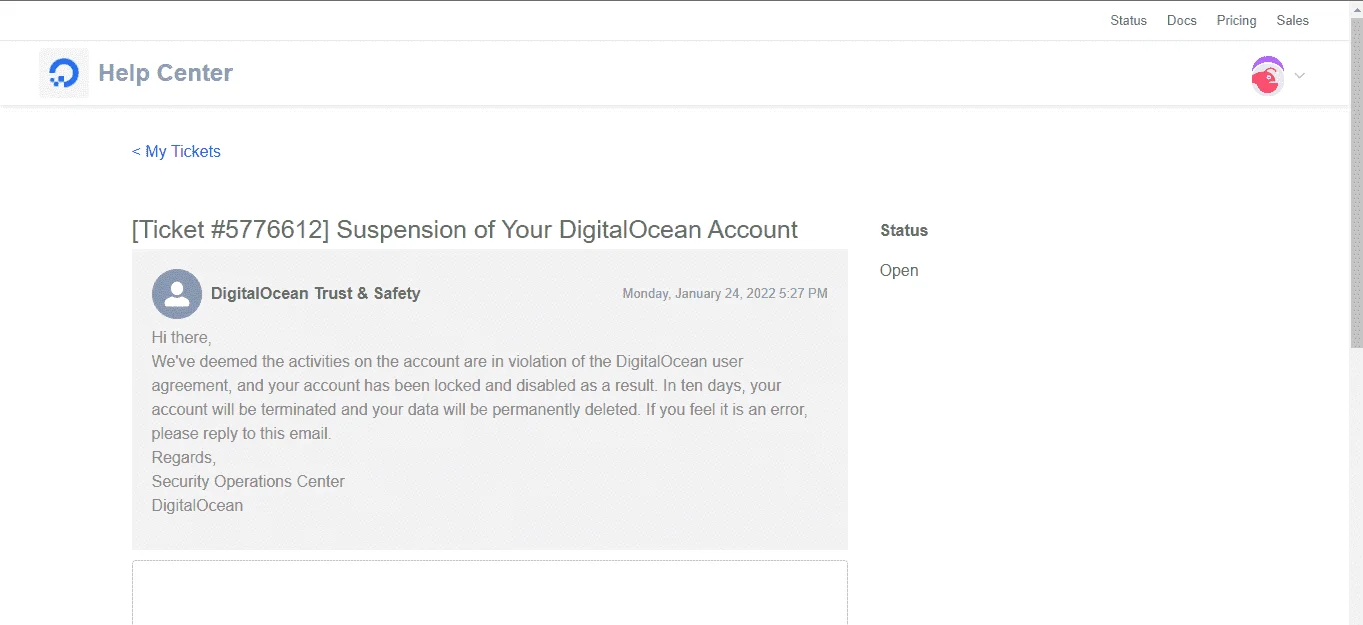This screenshot has height=625, width=1363.
Task: Go back to My Tickets
Action: (x=176, y=151)
